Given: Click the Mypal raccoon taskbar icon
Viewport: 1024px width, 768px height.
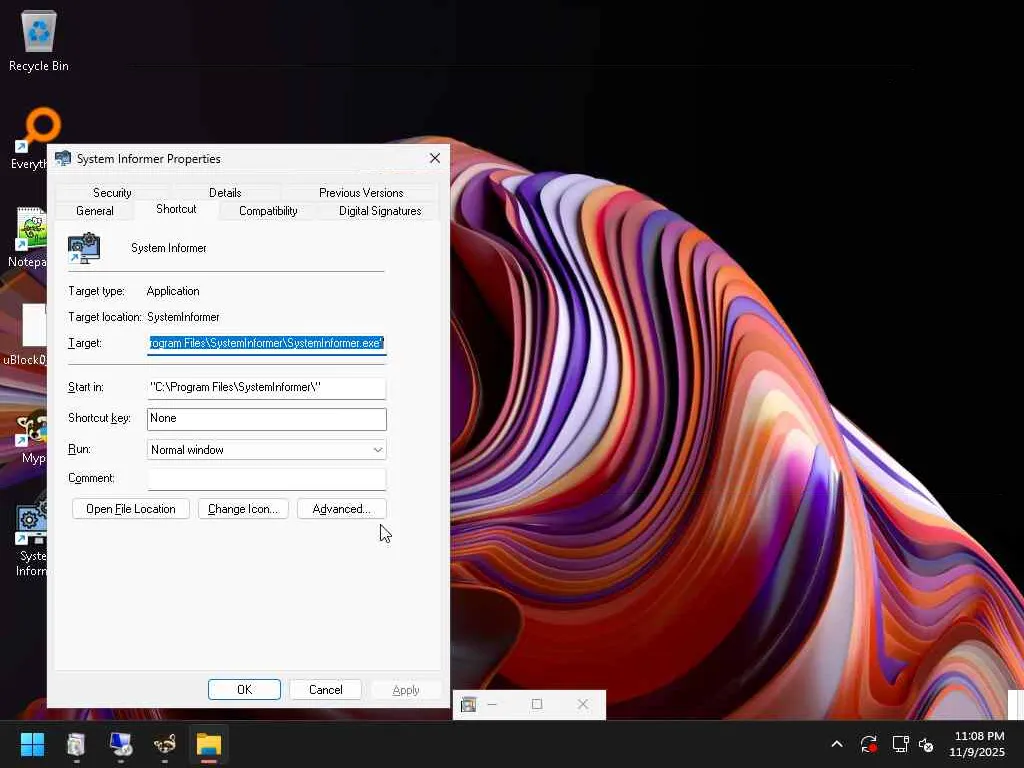Looking at the screenshot, I should (165, 744).
